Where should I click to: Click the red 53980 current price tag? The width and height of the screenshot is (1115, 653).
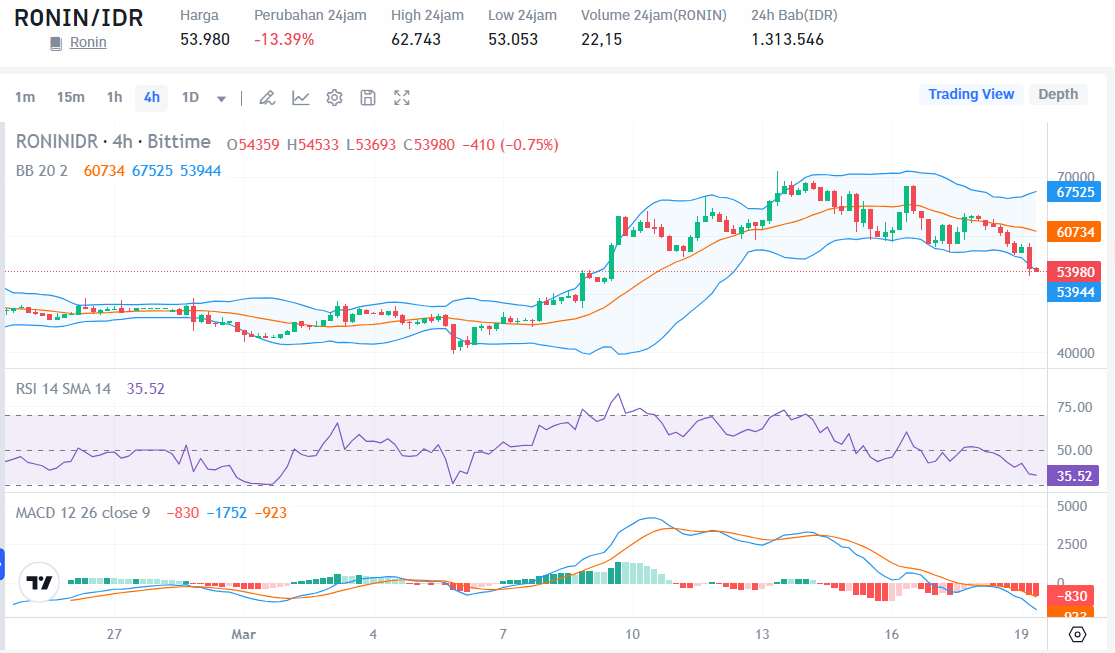1074,272
